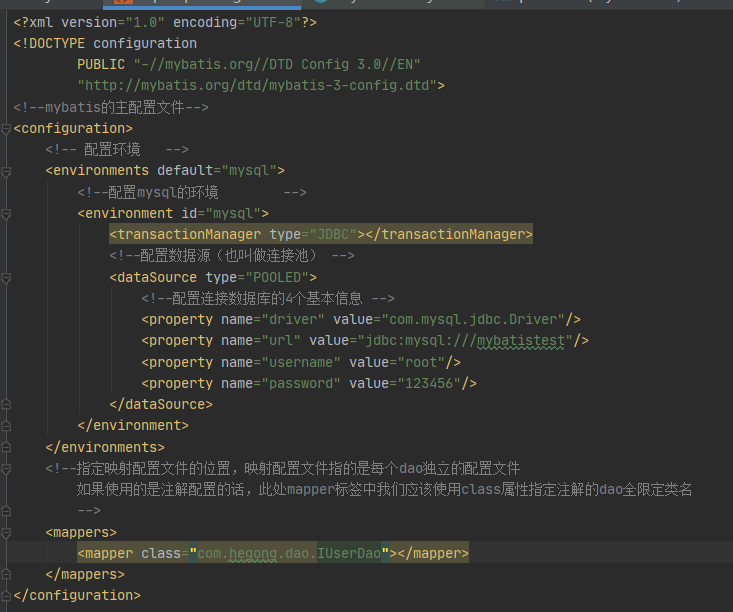Click the default="mysql" attribute
The height and width of the screenshot is (612, 733).
coord(216,171)
